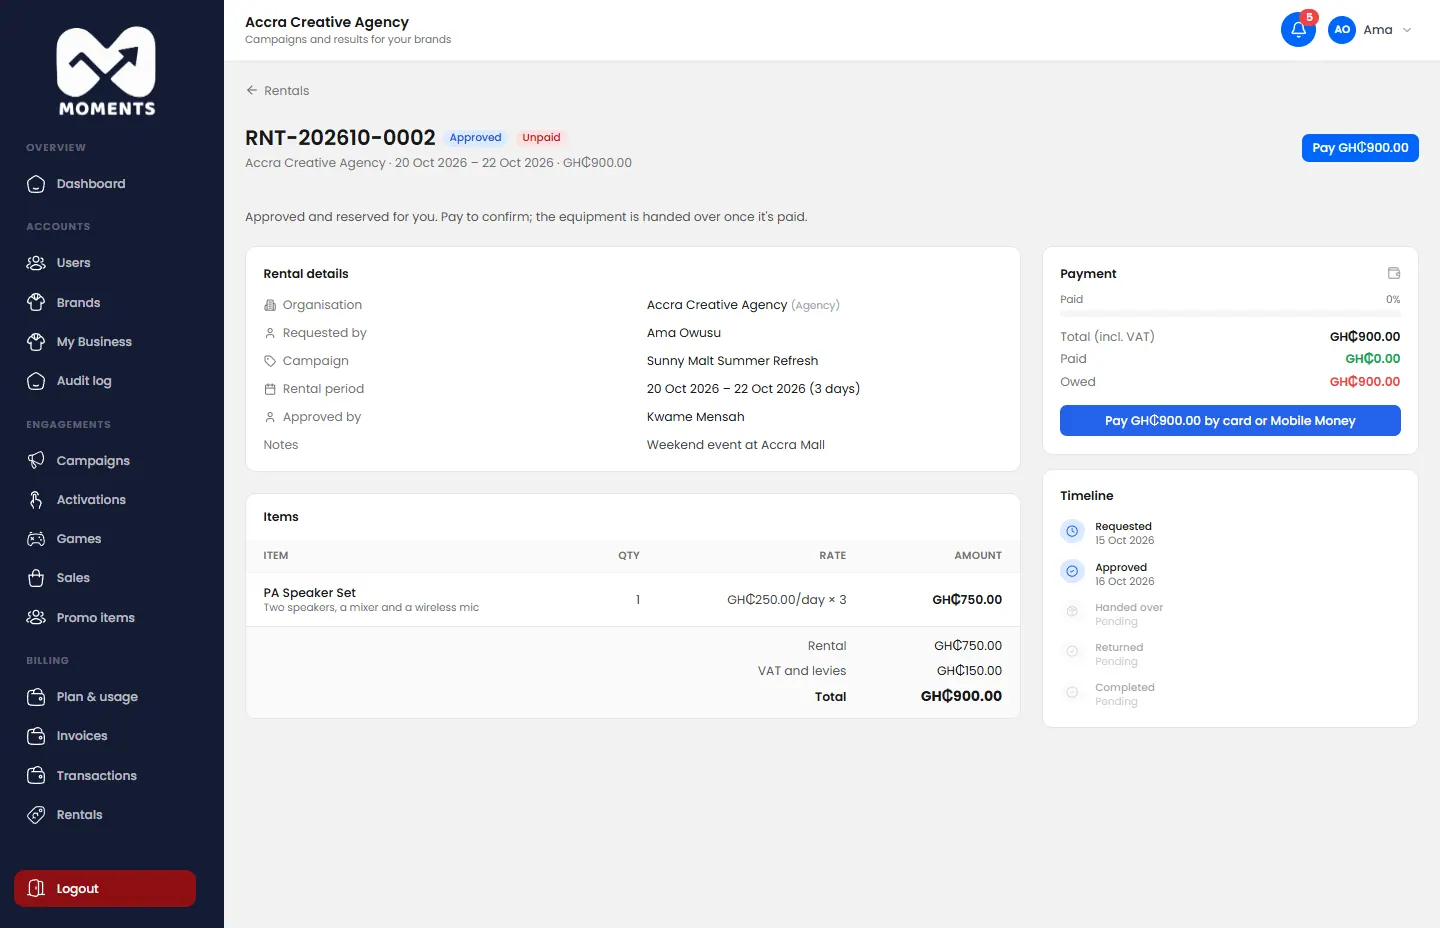Click the Payment card wallet icon

pyautogui.click(x=1394, y=273)
